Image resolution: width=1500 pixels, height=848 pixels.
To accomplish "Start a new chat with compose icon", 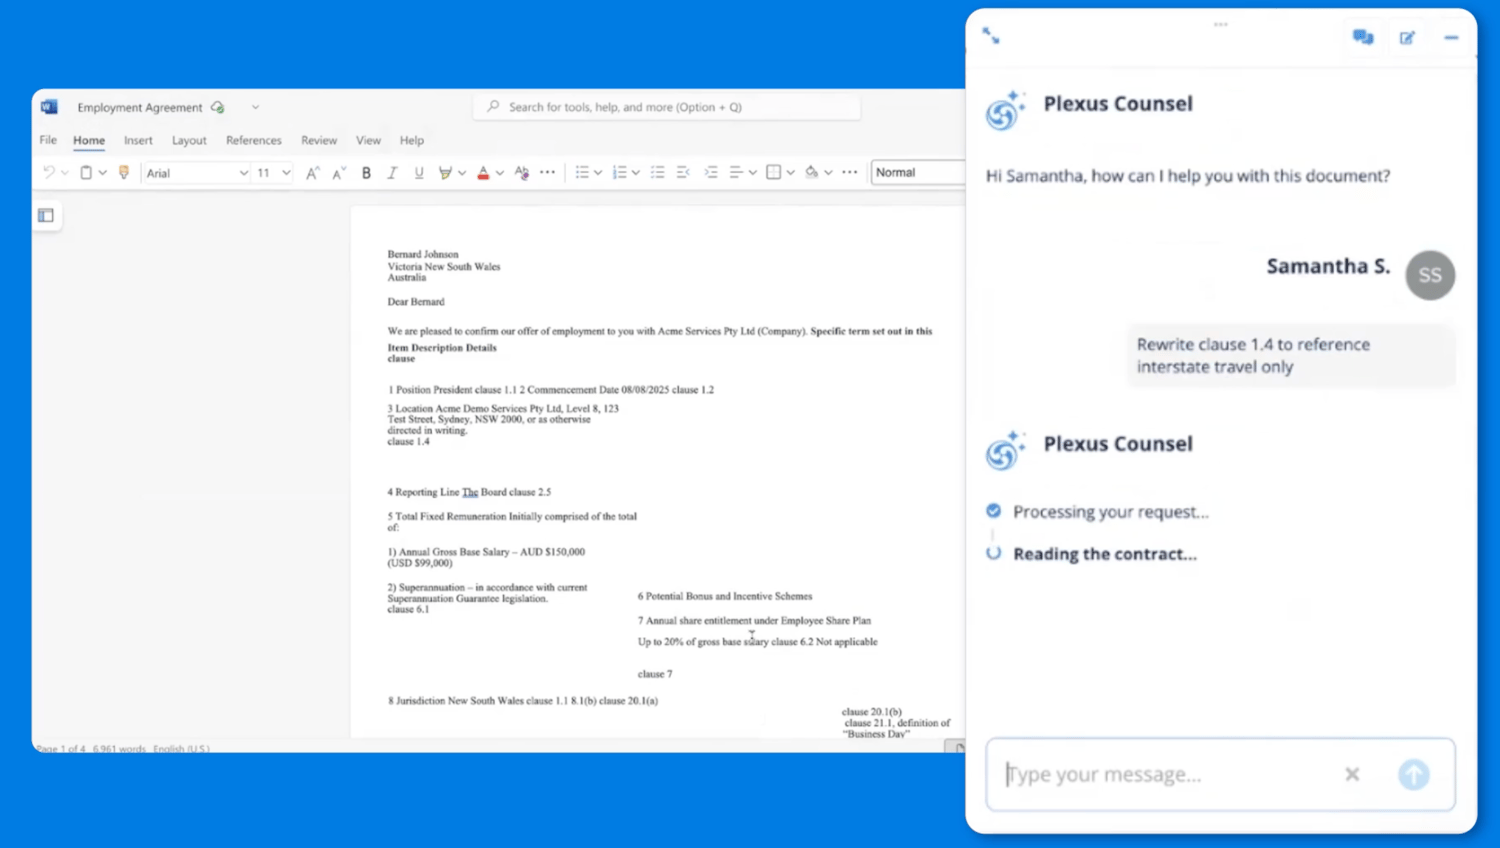I will click(1407, 37).
